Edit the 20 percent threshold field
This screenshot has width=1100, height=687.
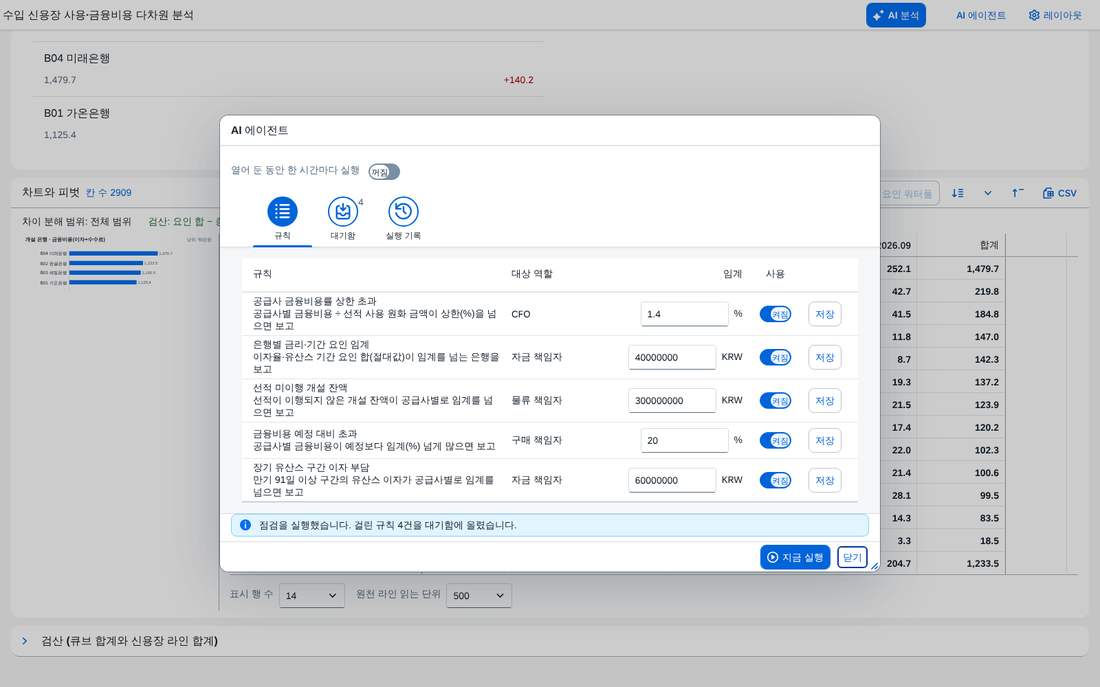[x=684, y=441]
